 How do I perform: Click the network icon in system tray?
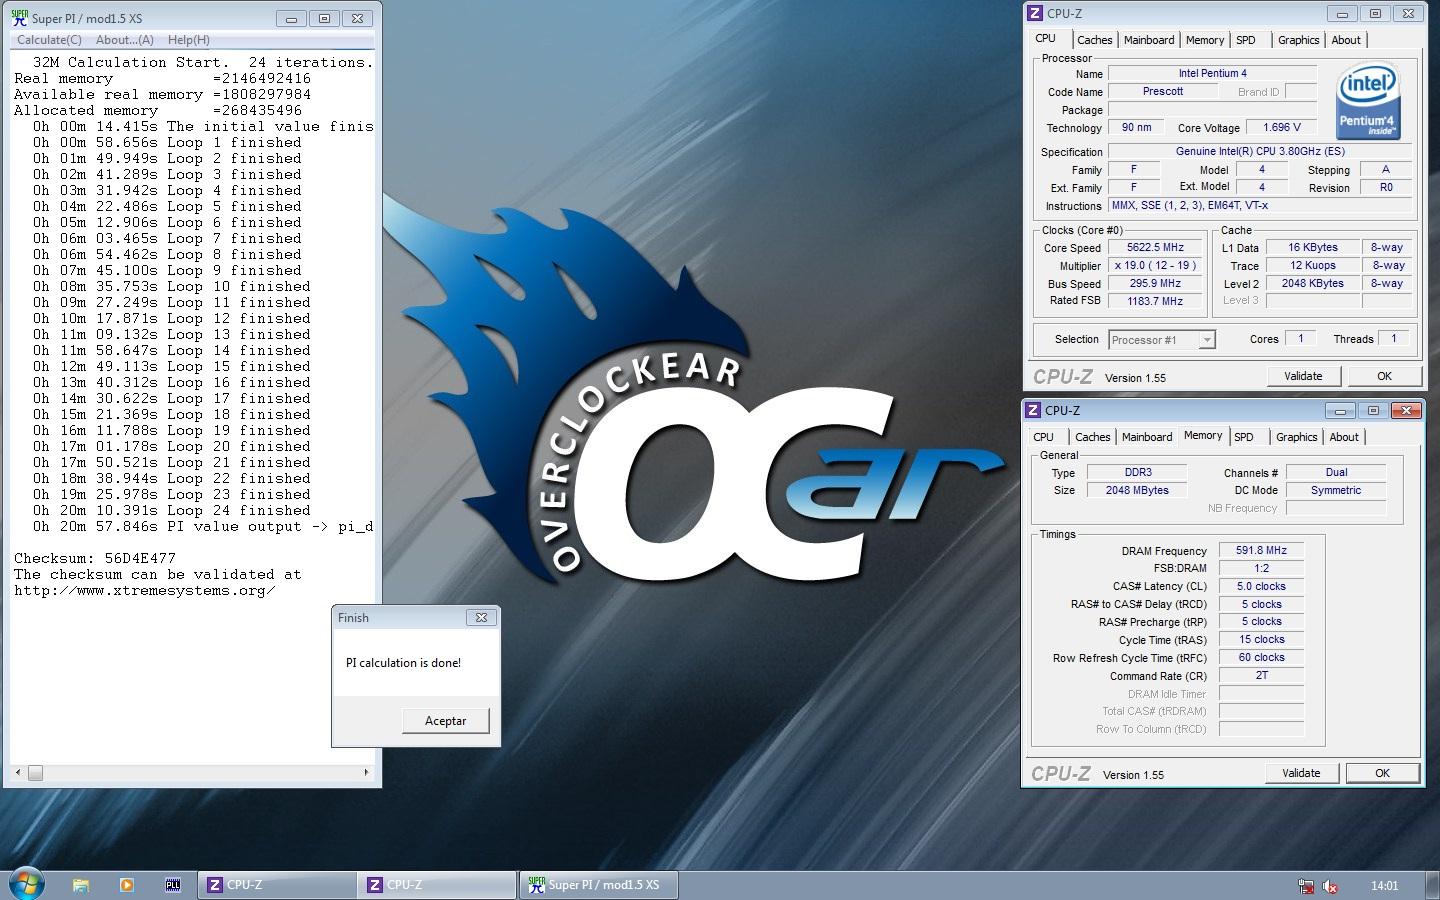coord(1306,886)
